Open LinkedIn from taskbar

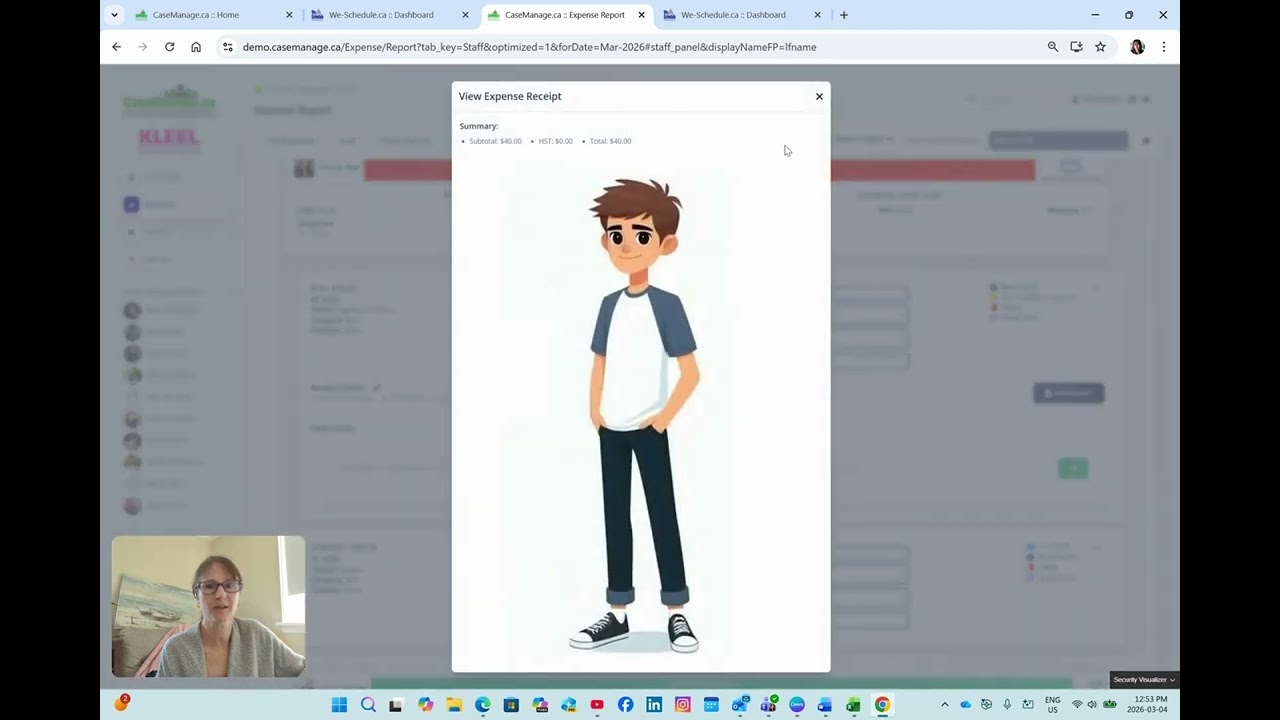pyautogui.click(x=654, y=705)
